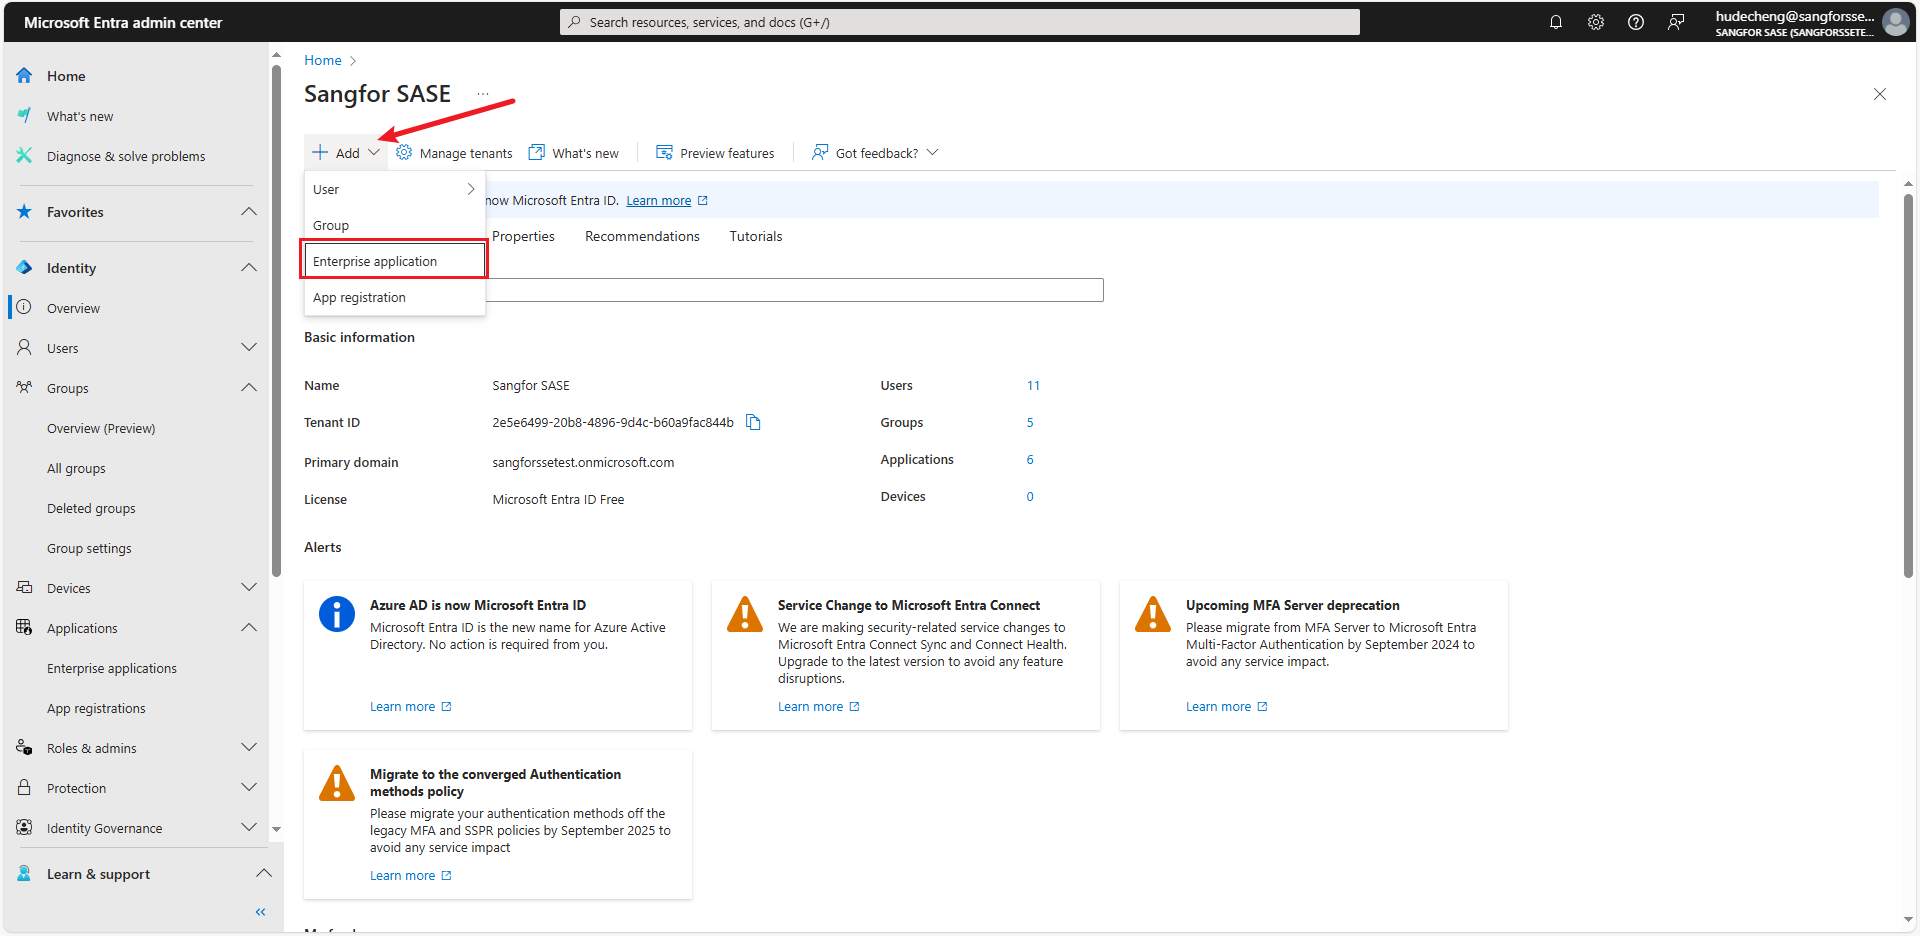Open Enterprise applications in sidebar
Image resolution: width=1920 pixels, height=936 pixels.
click(x=112, y=668)
